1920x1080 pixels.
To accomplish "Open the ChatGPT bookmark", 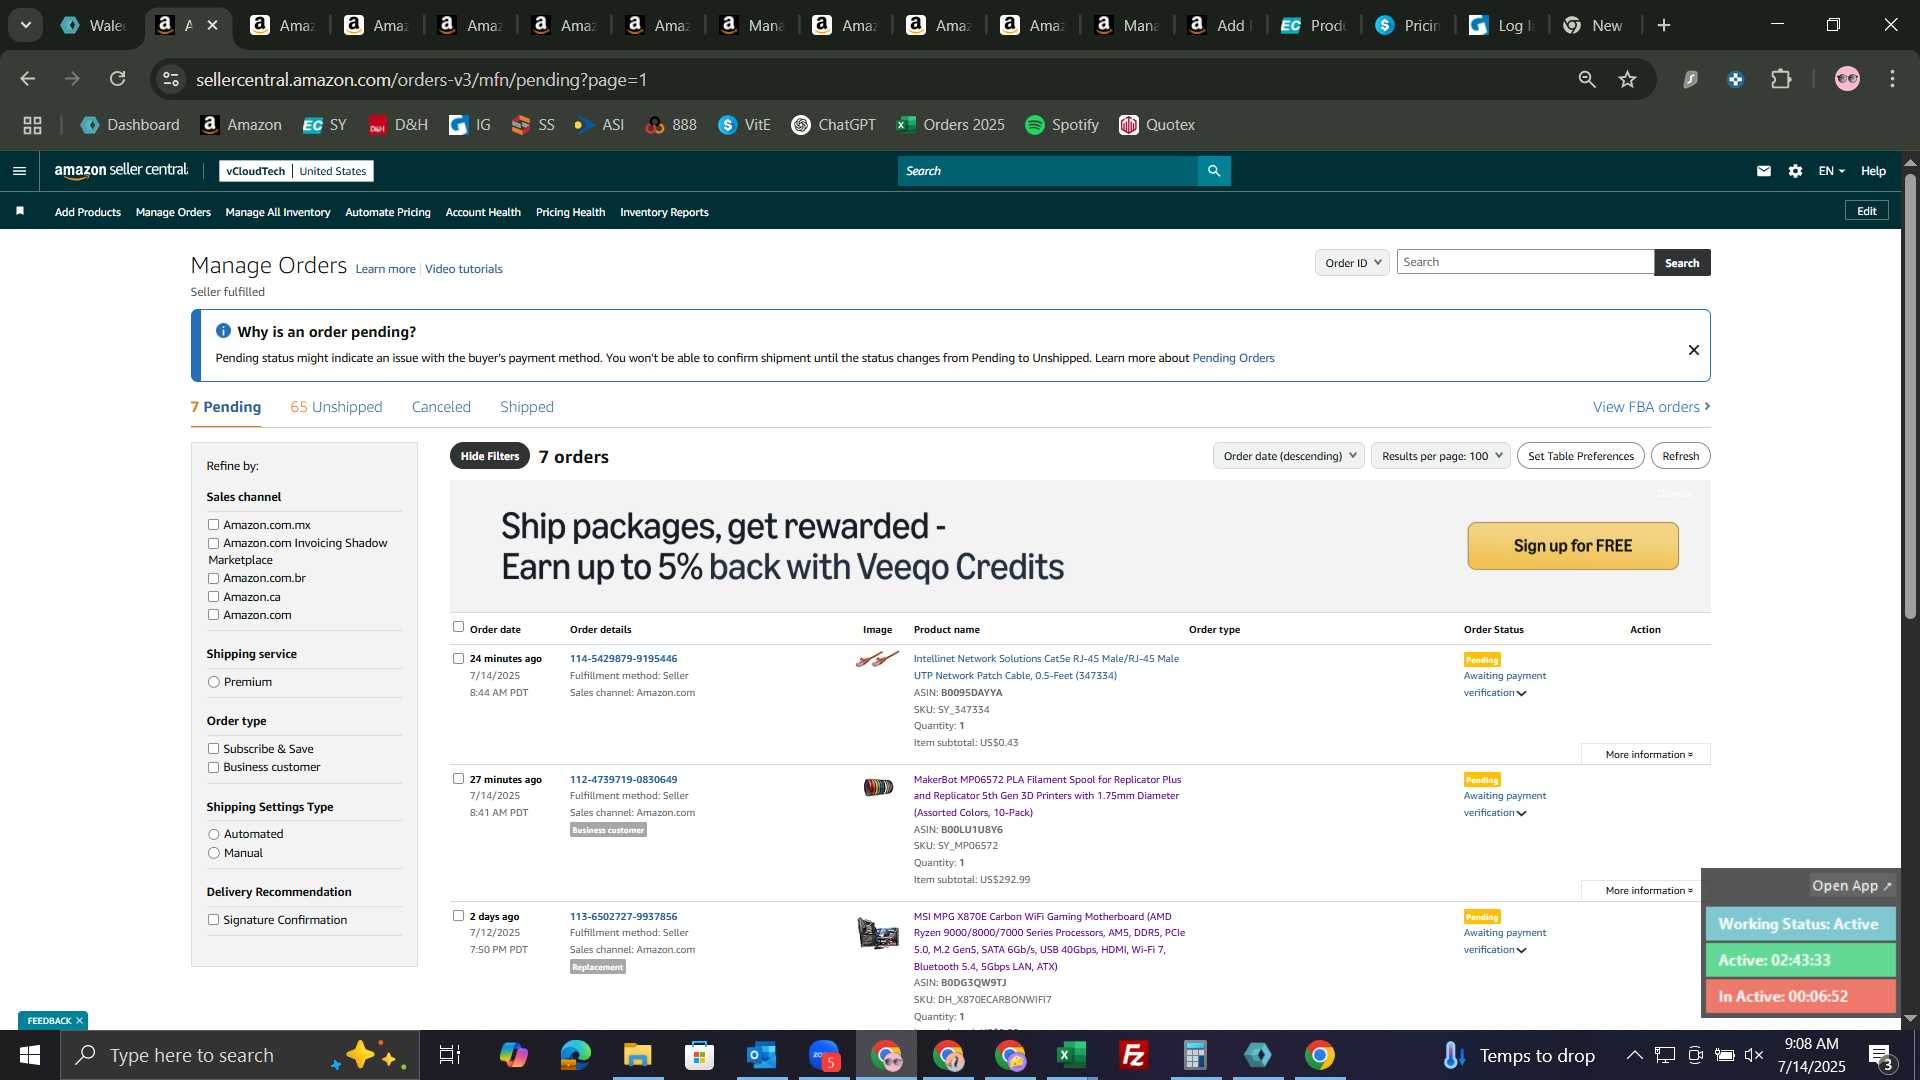I will pos(833,125).
